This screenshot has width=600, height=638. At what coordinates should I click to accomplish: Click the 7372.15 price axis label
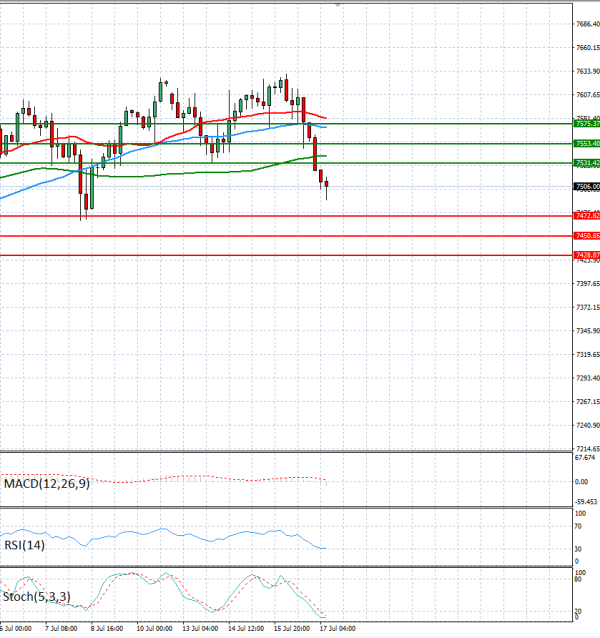point(588,308)
